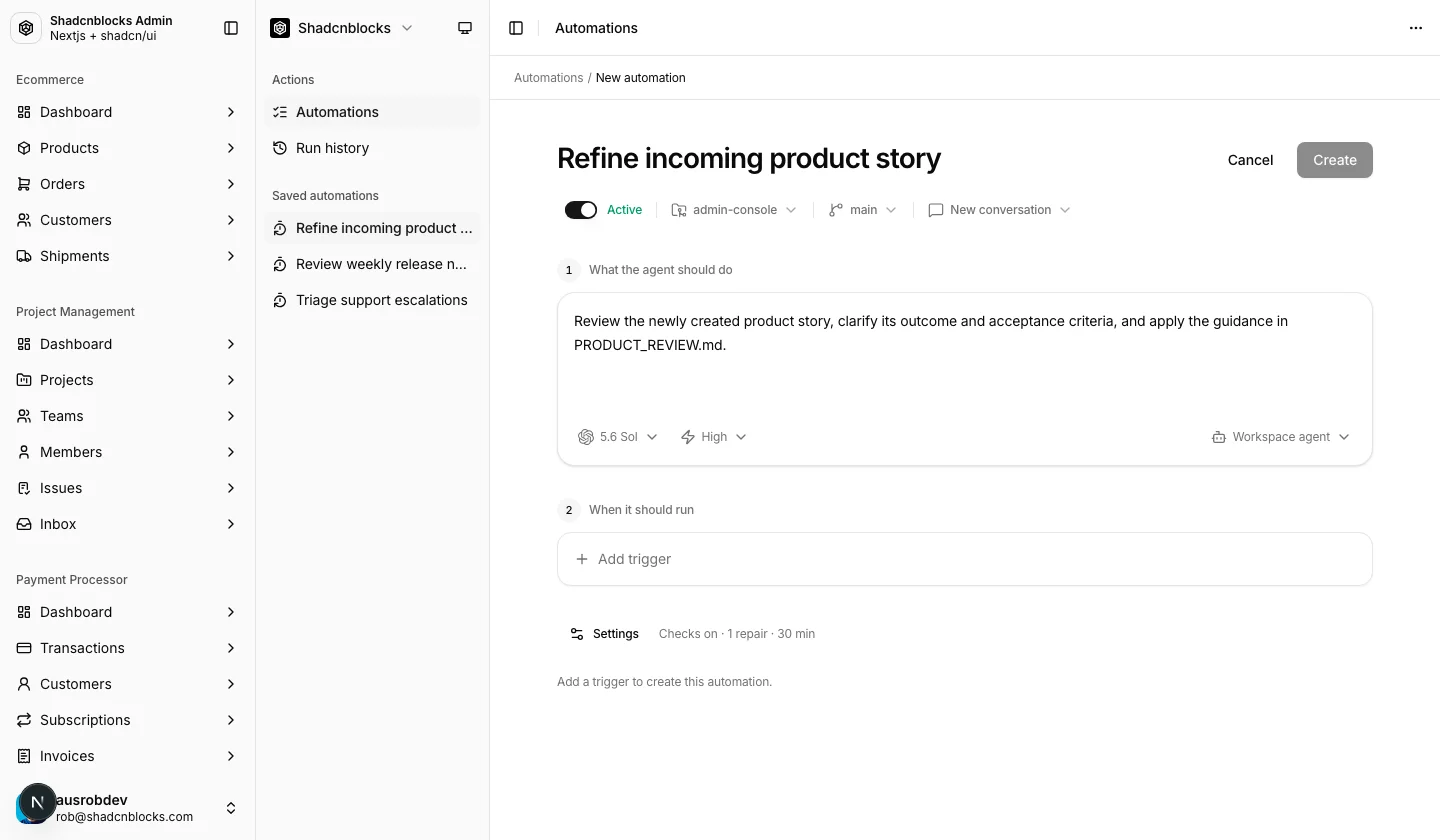The image size is (1440, 840).
Task: Click the Ecommerce Dashboard grid icon
Action: point(24,112)
